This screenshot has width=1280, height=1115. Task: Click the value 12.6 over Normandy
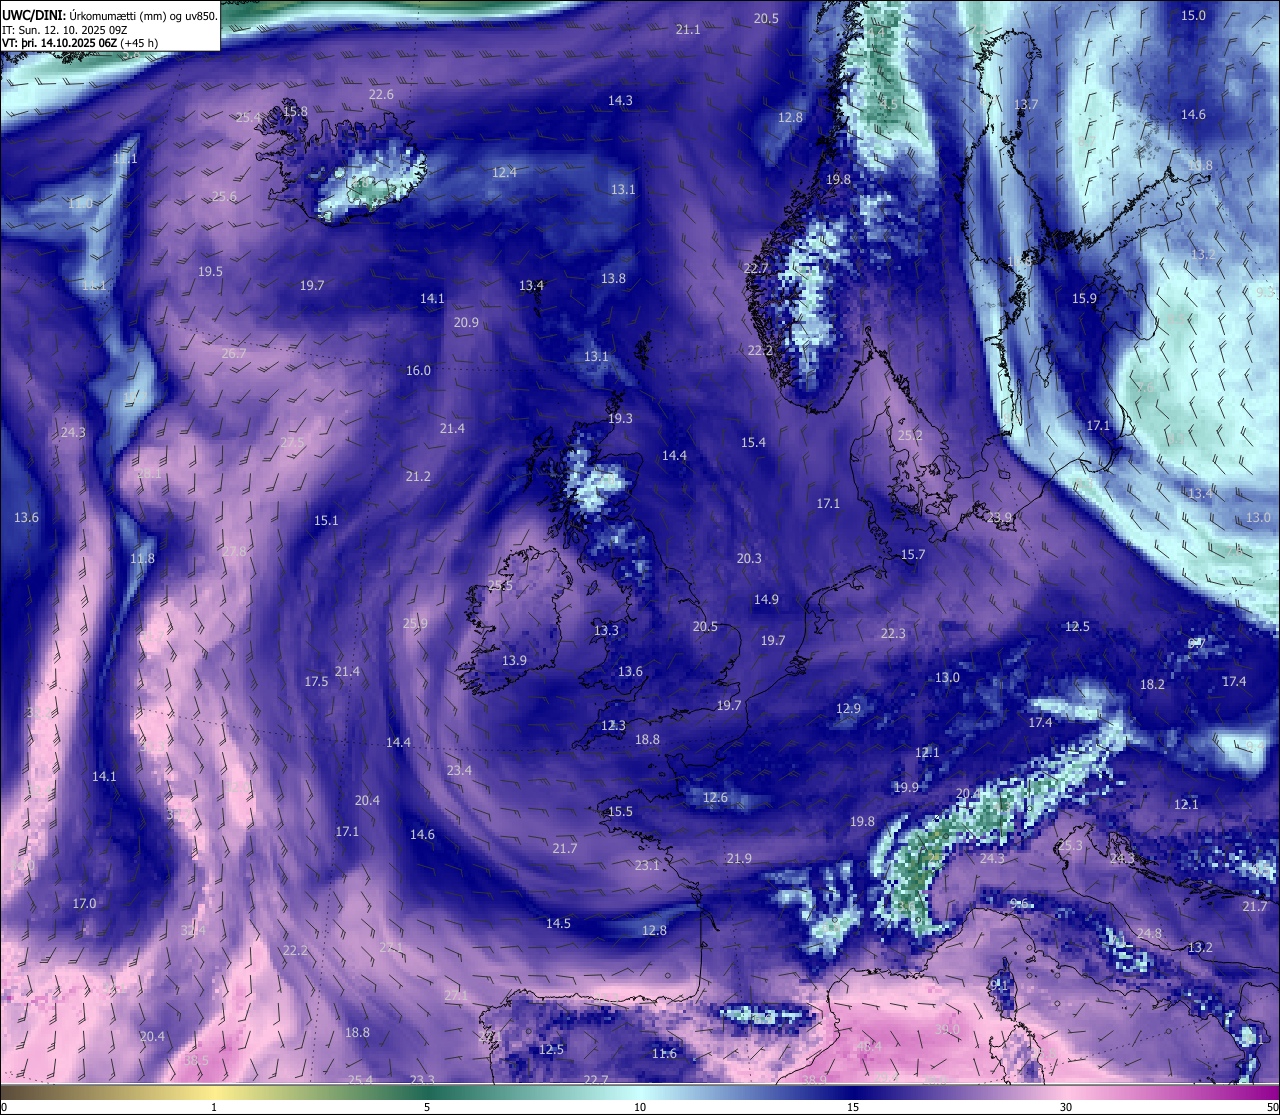coord(715,797)
